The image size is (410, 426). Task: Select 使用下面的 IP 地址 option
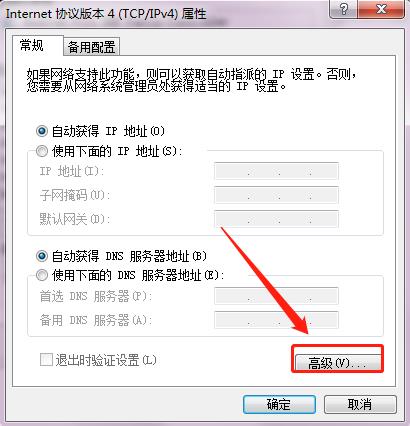42,152
